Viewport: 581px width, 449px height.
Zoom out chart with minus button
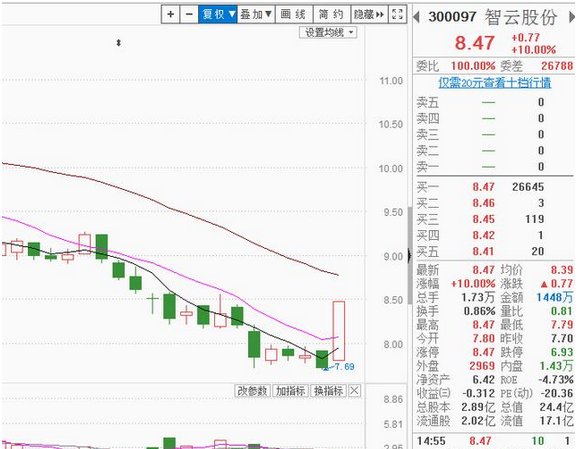[x=189, y=14]
